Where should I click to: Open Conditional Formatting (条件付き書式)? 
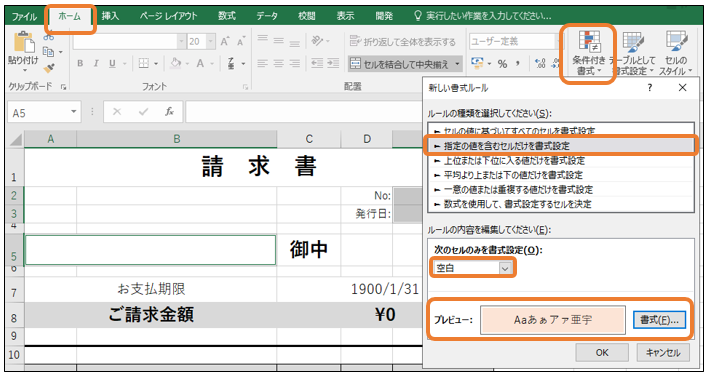click(588, 53)
